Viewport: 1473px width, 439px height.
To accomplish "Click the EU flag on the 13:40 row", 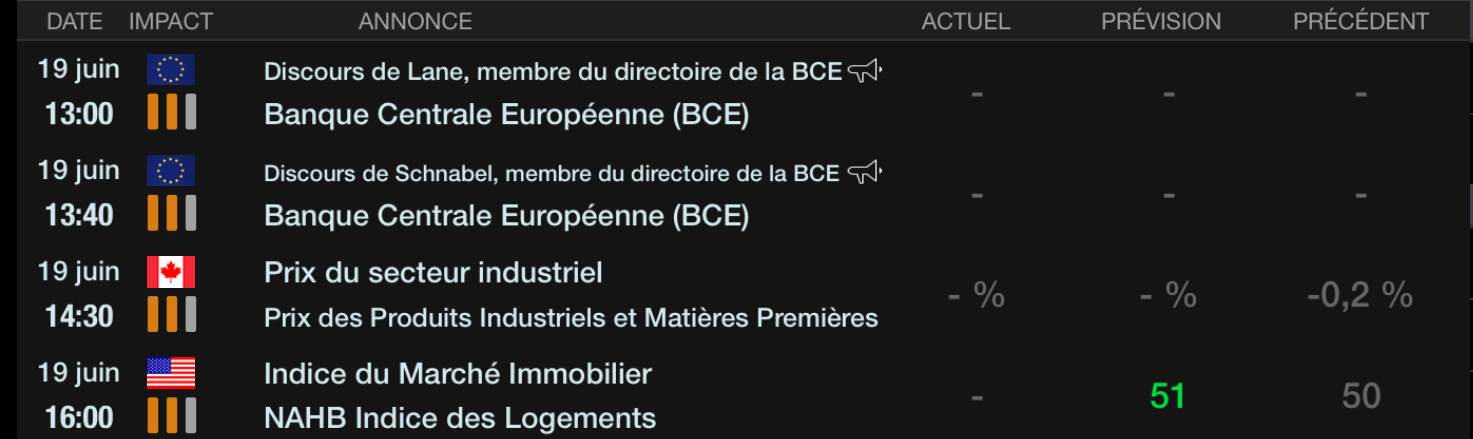I will click(x=171, y=171).
